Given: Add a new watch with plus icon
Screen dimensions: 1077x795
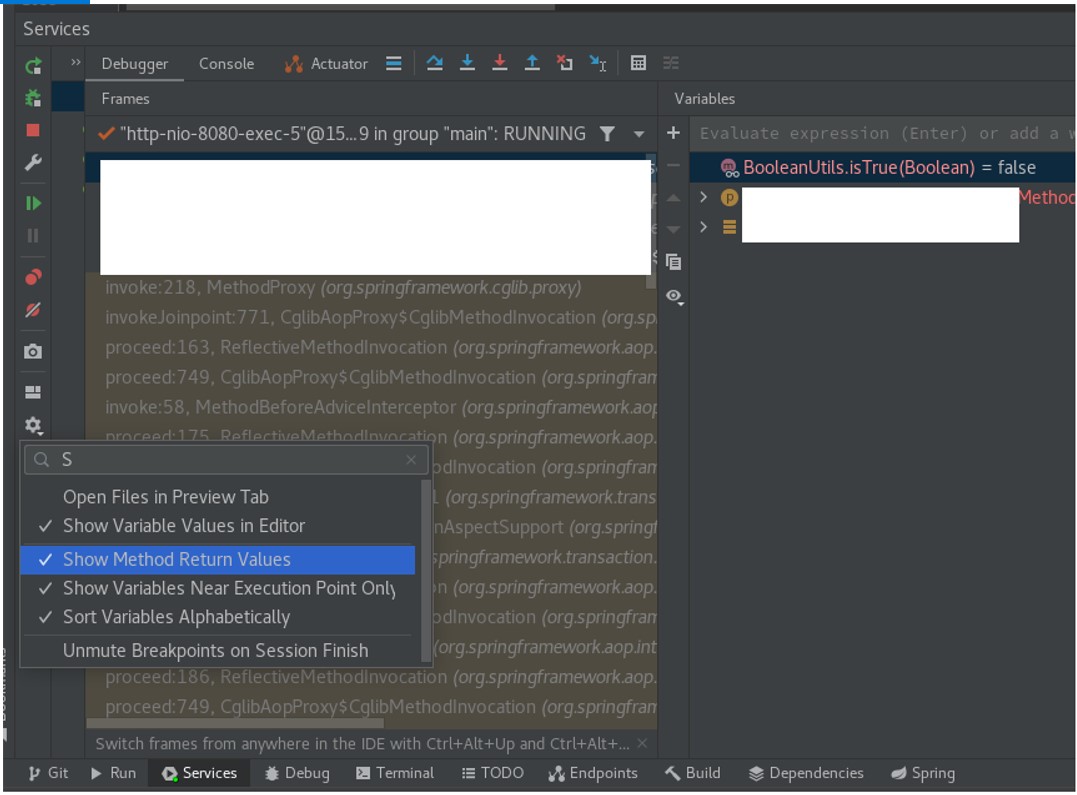Looking at the screenshot, I should tap(673, 133).
